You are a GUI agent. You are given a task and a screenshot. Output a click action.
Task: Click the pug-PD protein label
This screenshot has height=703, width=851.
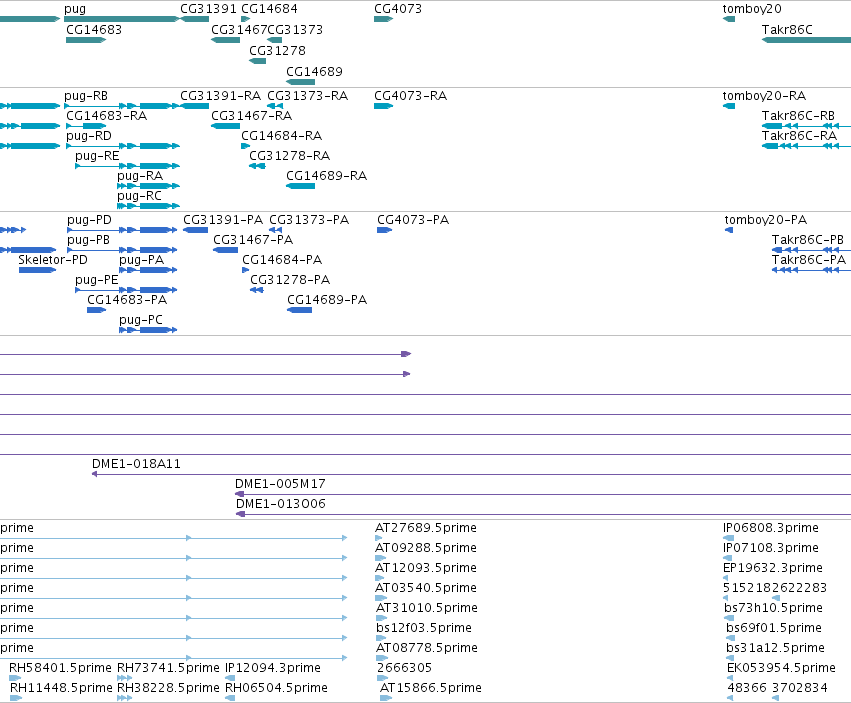click(x=90, y=220)
